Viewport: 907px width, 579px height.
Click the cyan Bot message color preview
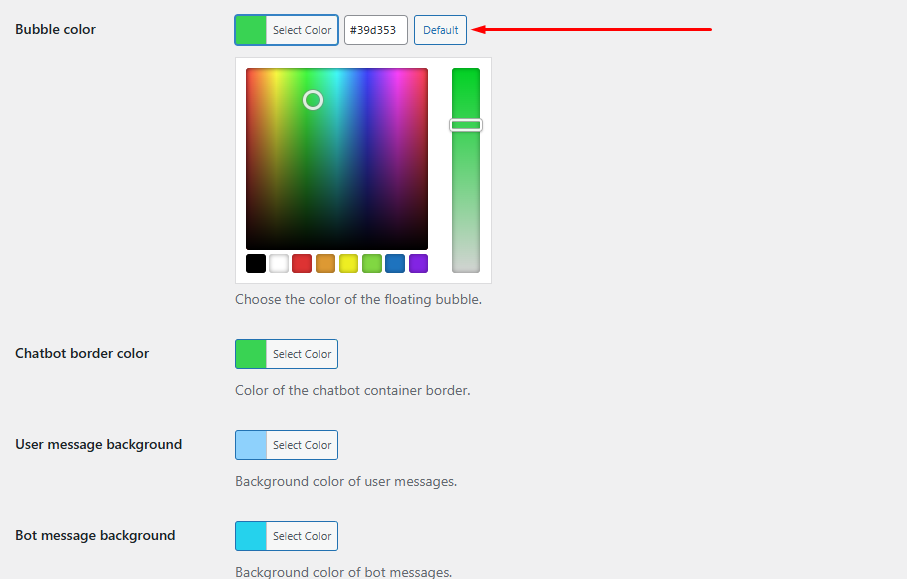(249, 535)
